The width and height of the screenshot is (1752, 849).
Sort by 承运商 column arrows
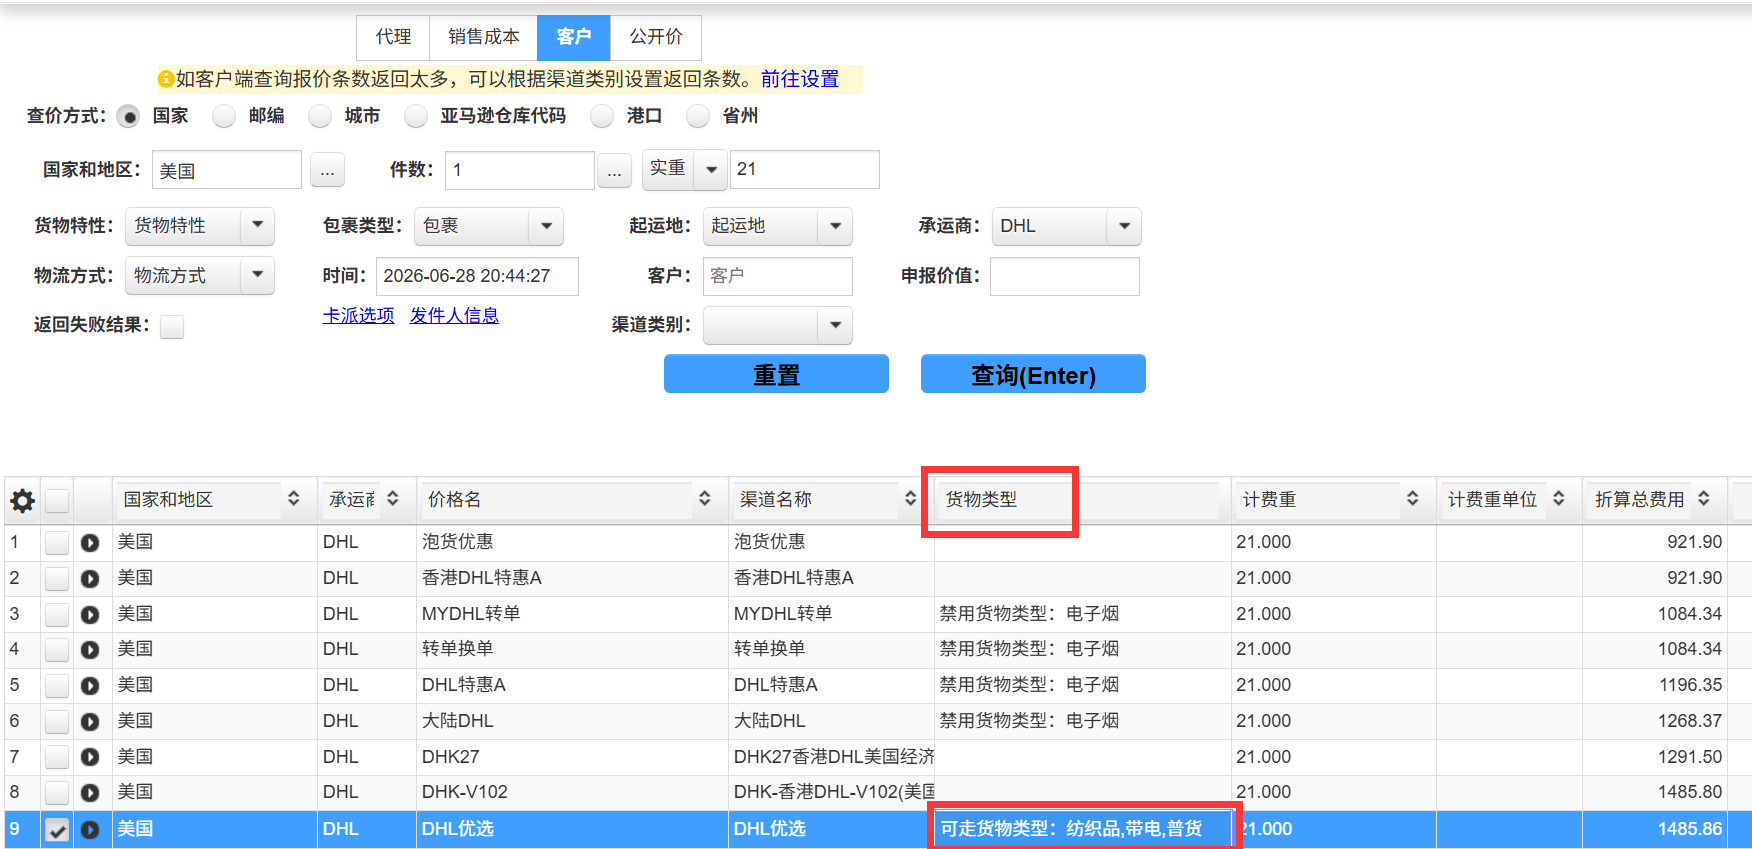pyautogui.click(x=393, y=498)
